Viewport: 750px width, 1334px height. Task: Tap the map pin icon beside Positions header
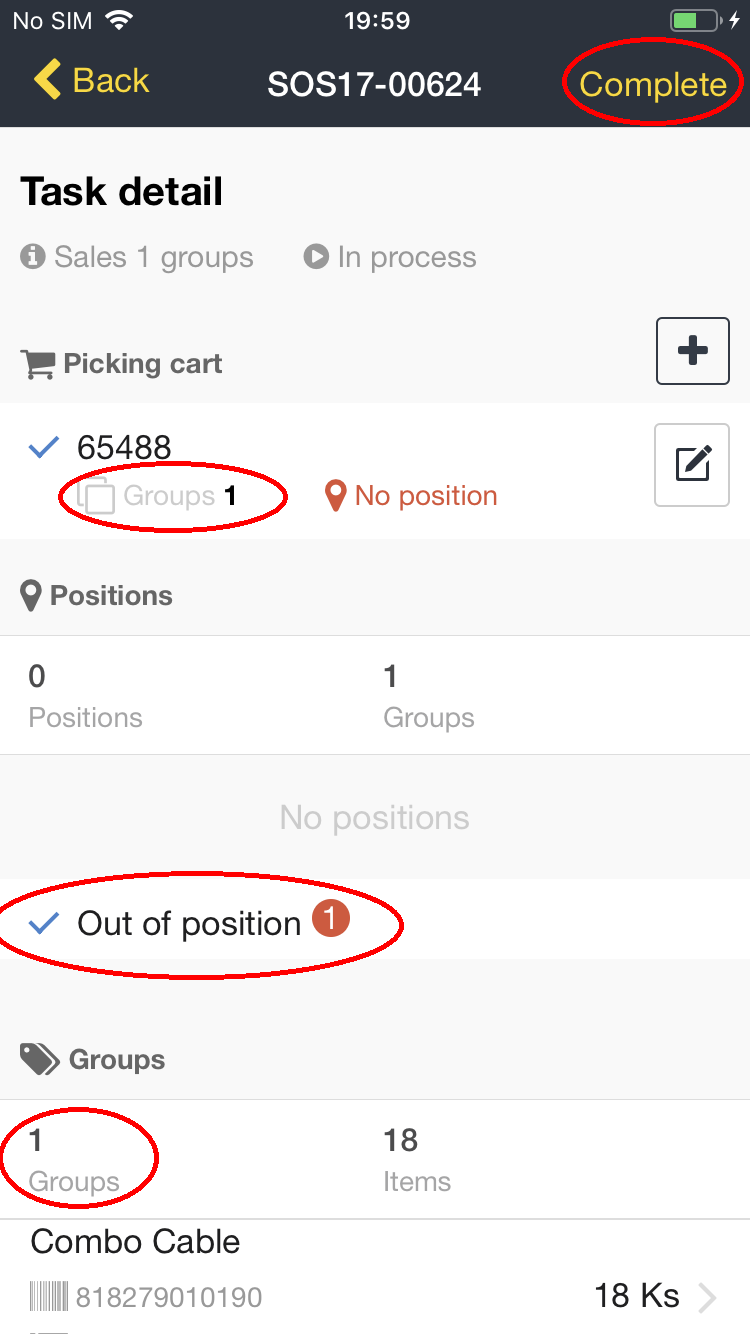[32, 596]
